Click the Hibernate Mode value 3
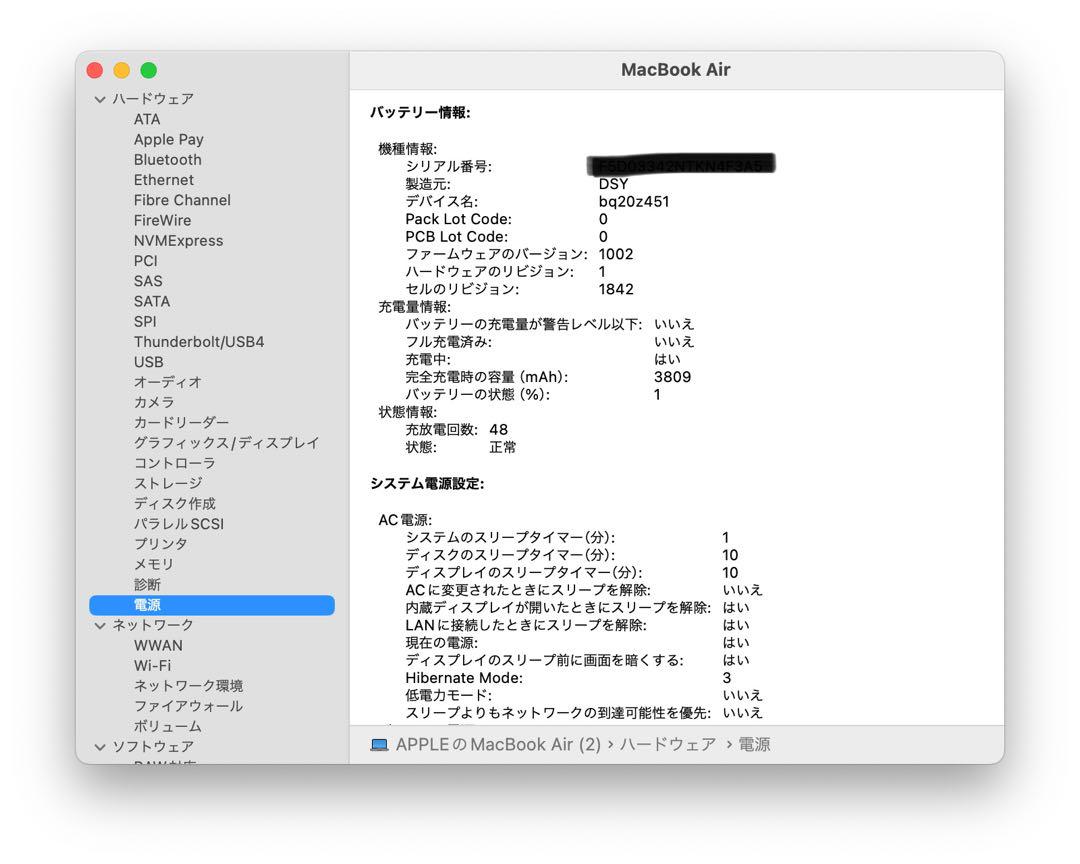The image size is (1080, 864). click(x=727, y=678)
